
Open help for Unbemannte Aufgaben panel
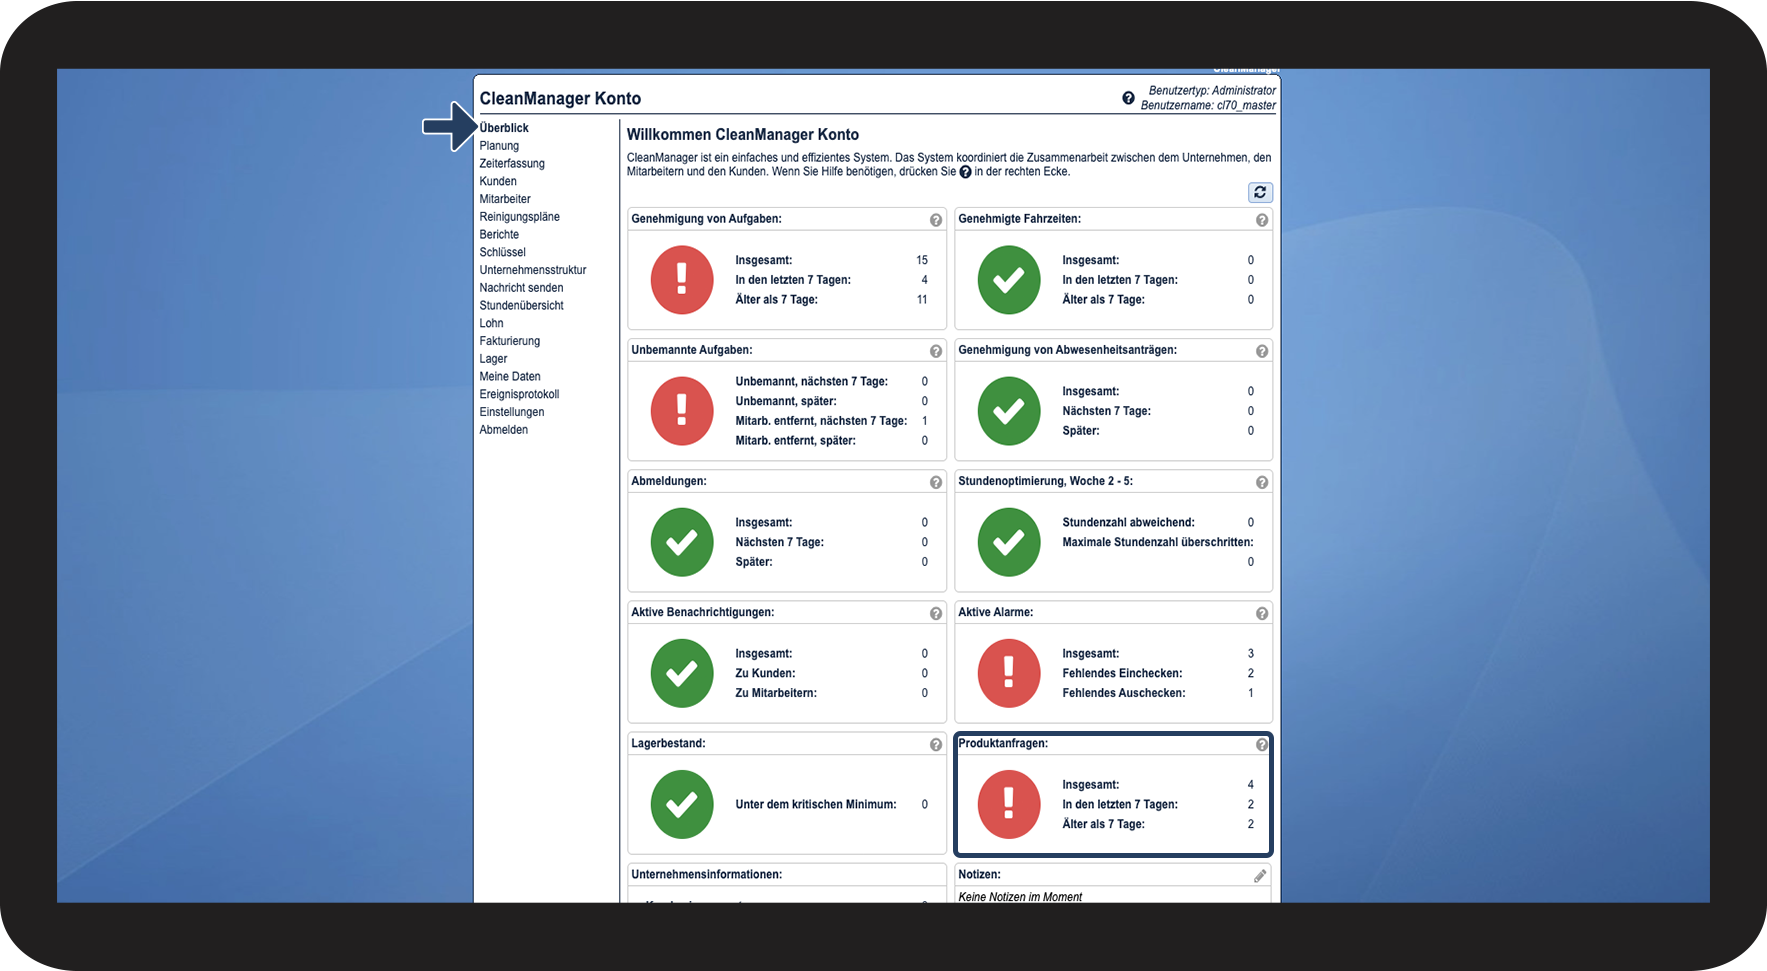936,351
